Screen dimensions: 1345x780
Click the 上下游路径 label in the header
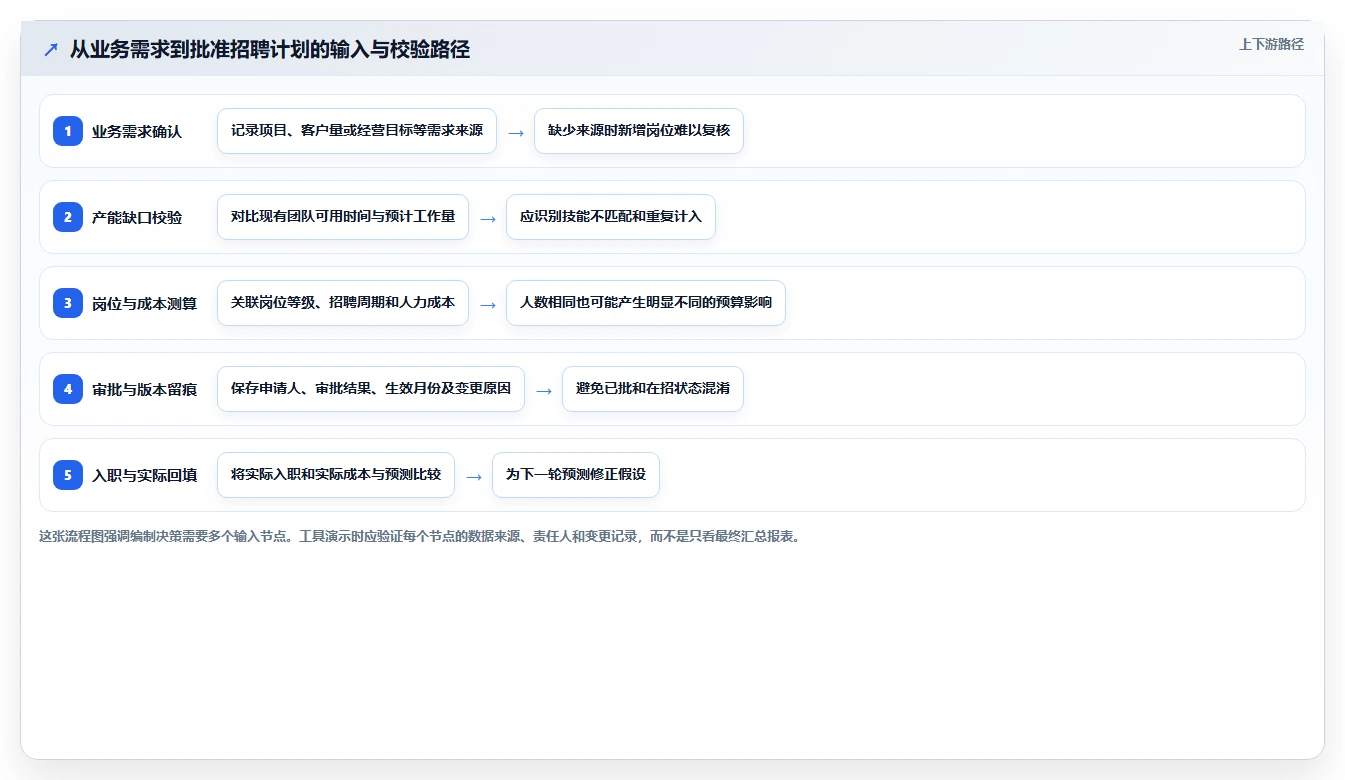pos(1271,44)
